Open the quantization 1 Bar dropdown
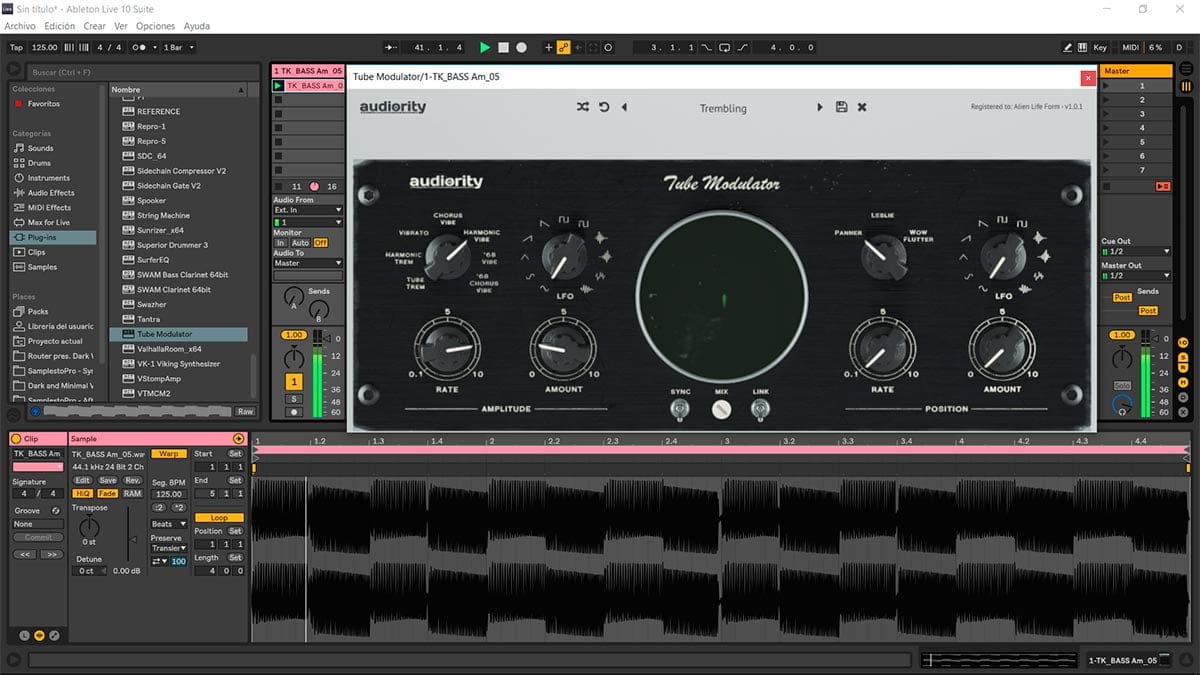Image resolution: width=1200 pixels, height=675 pixels. 178,47
